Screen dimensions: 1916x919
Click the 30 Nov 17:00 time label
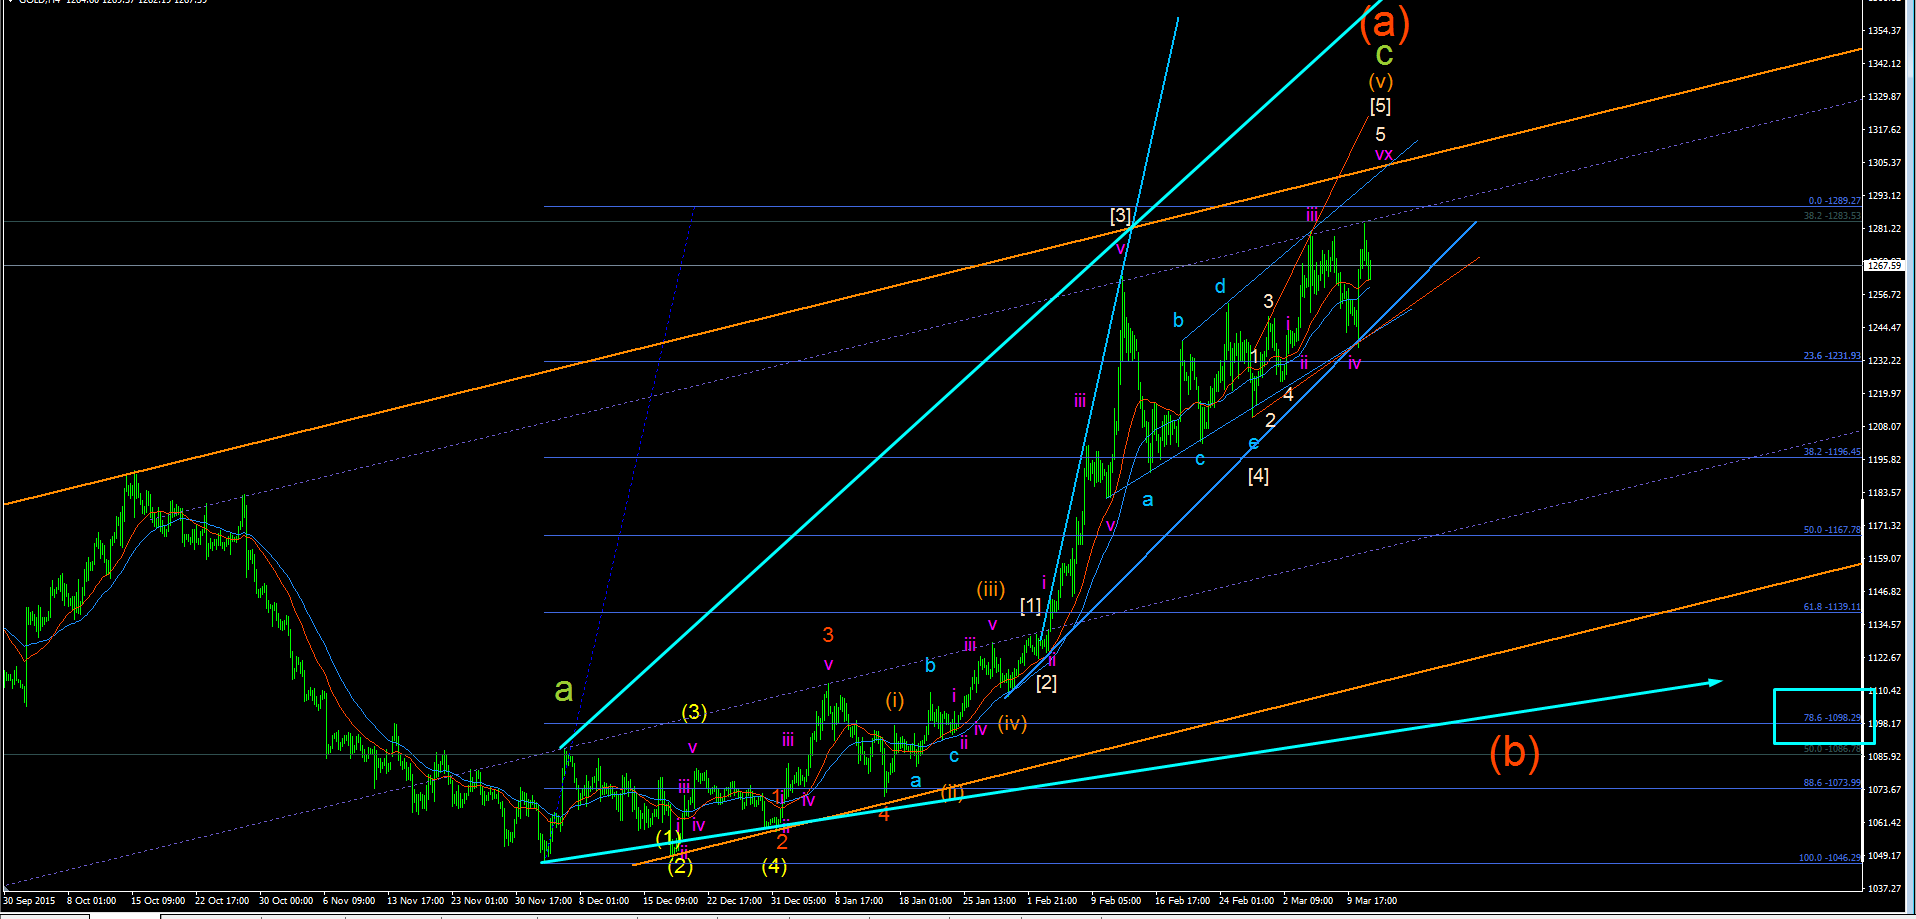543,901
